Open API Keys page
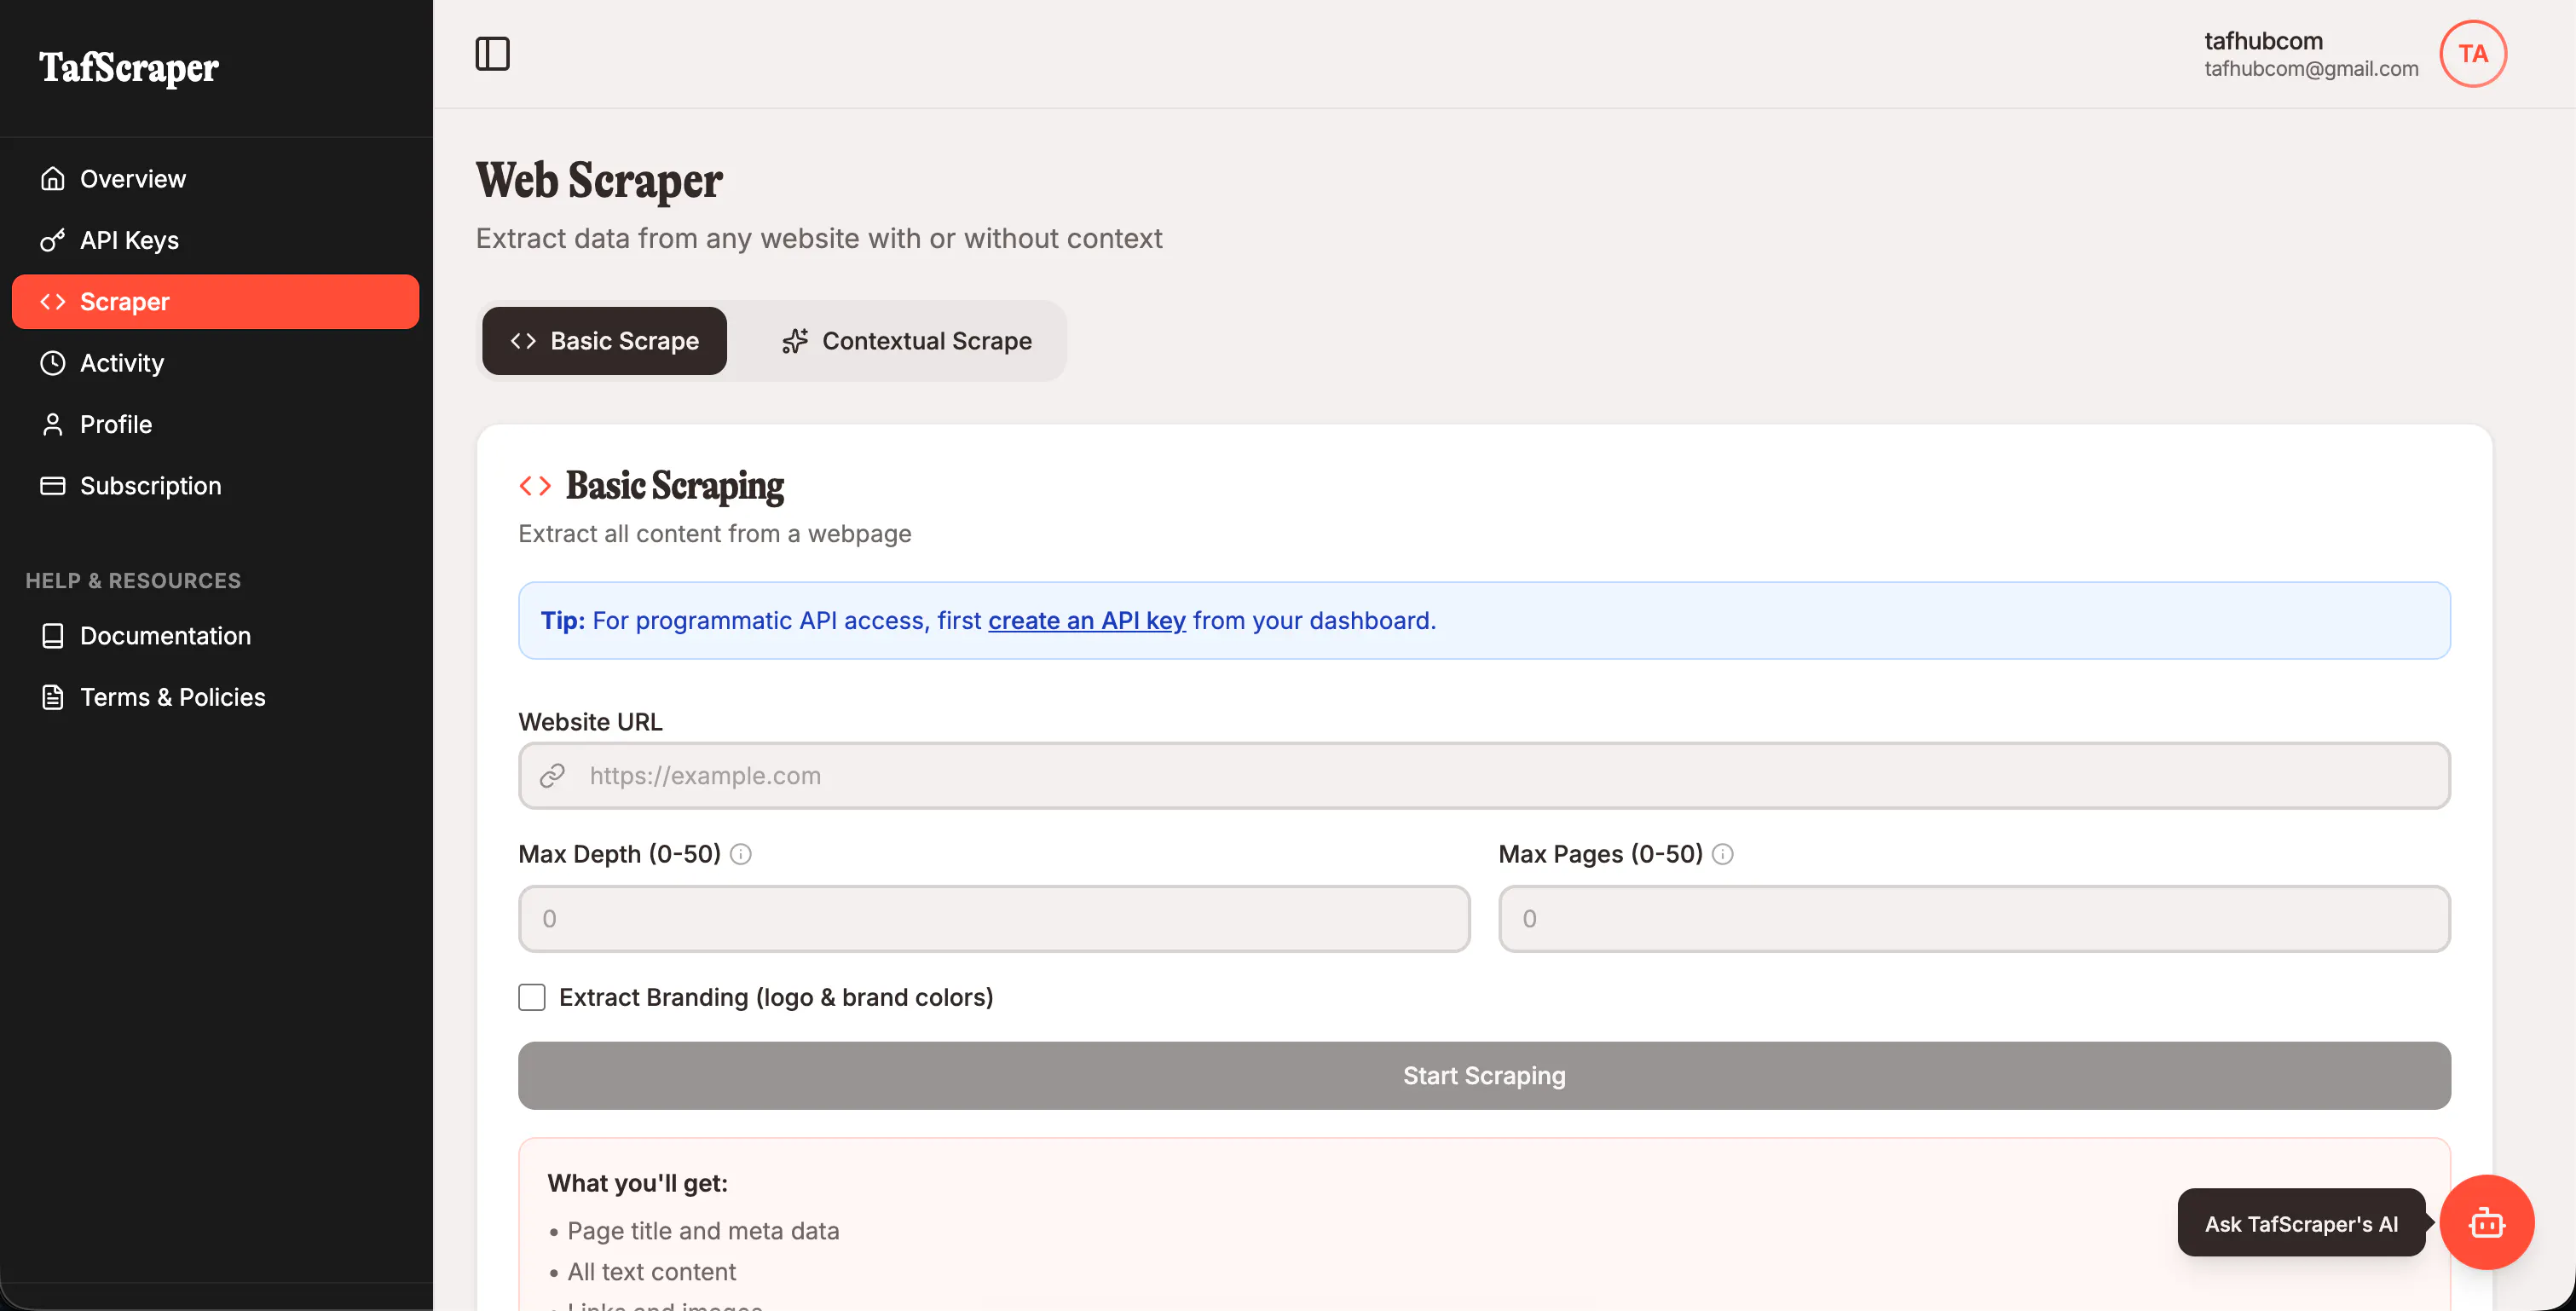Viewport: 2576px width, 1311px height. tap(215, 240)
